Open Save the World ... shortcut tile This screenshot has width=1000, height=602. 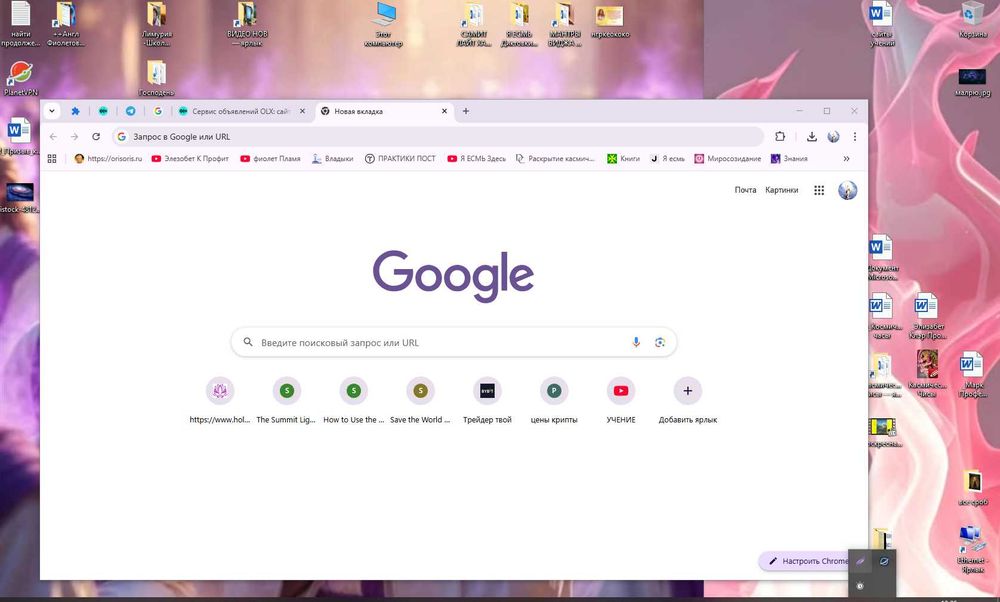pyautogui.click(x=420, y=401)
